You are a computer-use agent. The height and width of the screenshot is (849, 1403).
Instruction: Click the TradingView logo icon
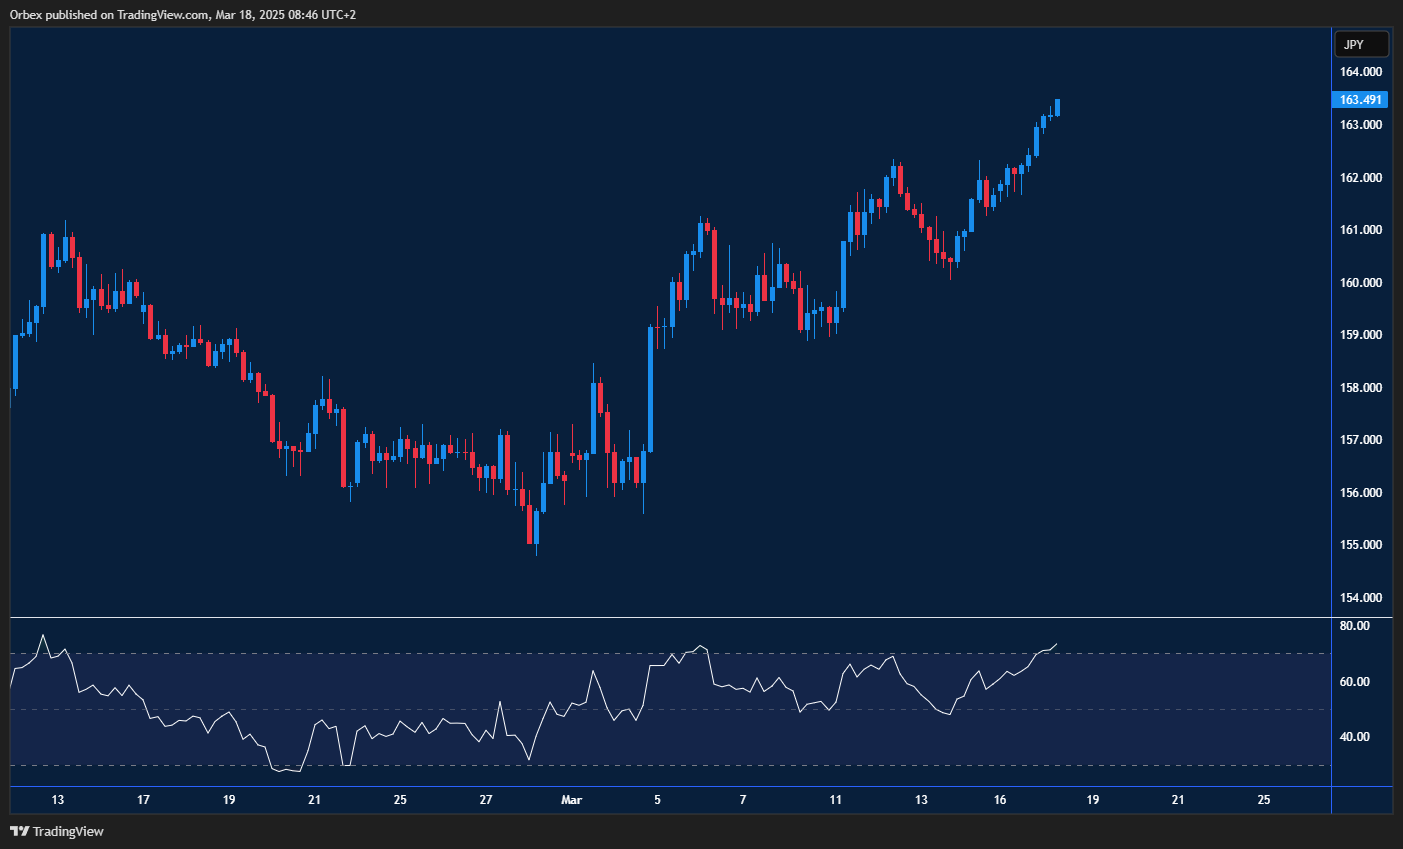pos(19,831)
